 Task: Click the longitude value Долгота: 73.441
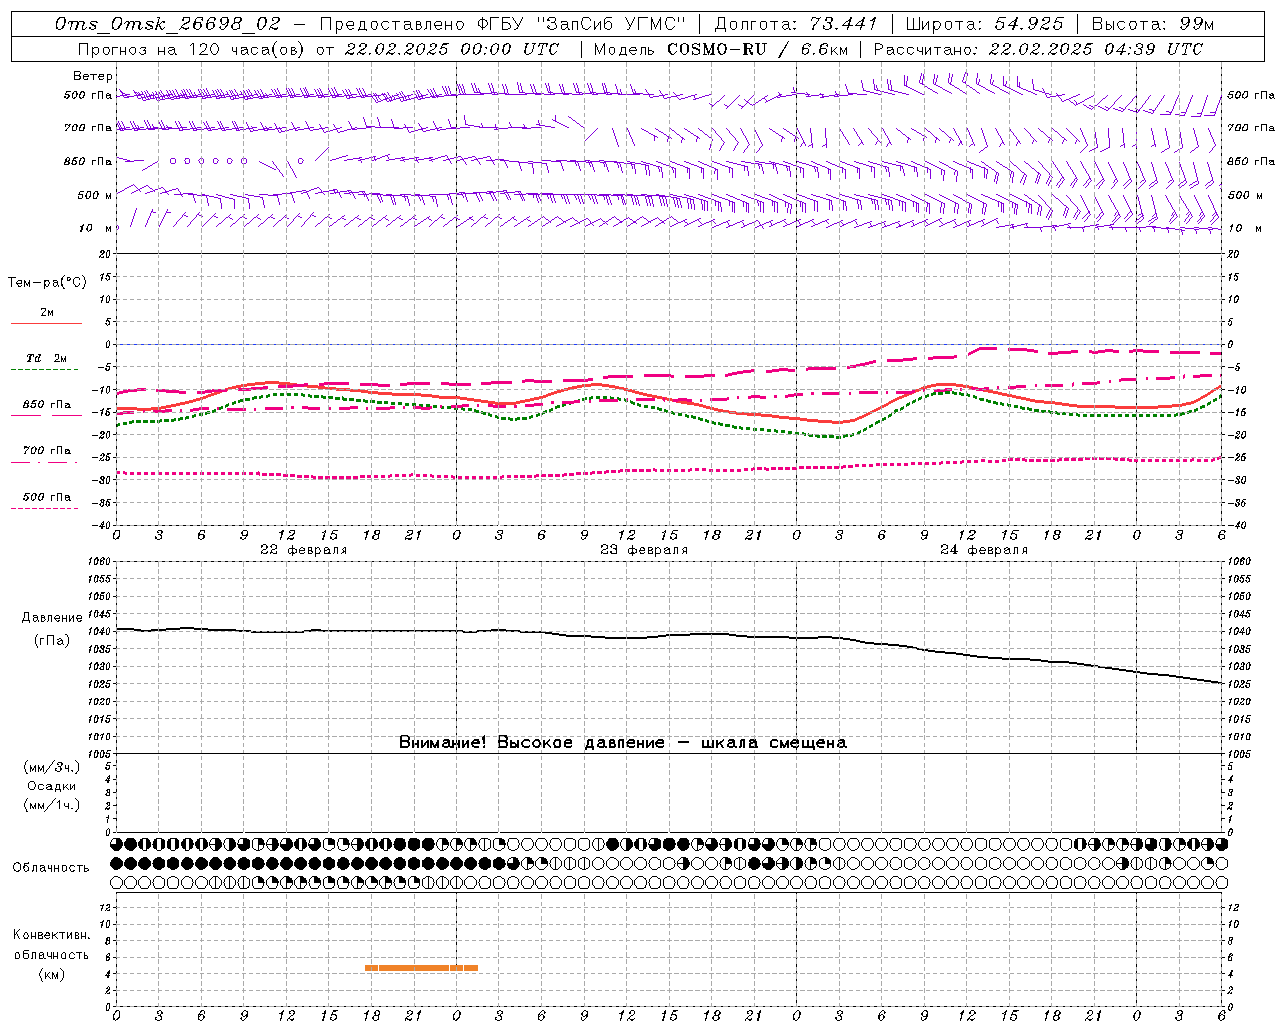point(796,23)
